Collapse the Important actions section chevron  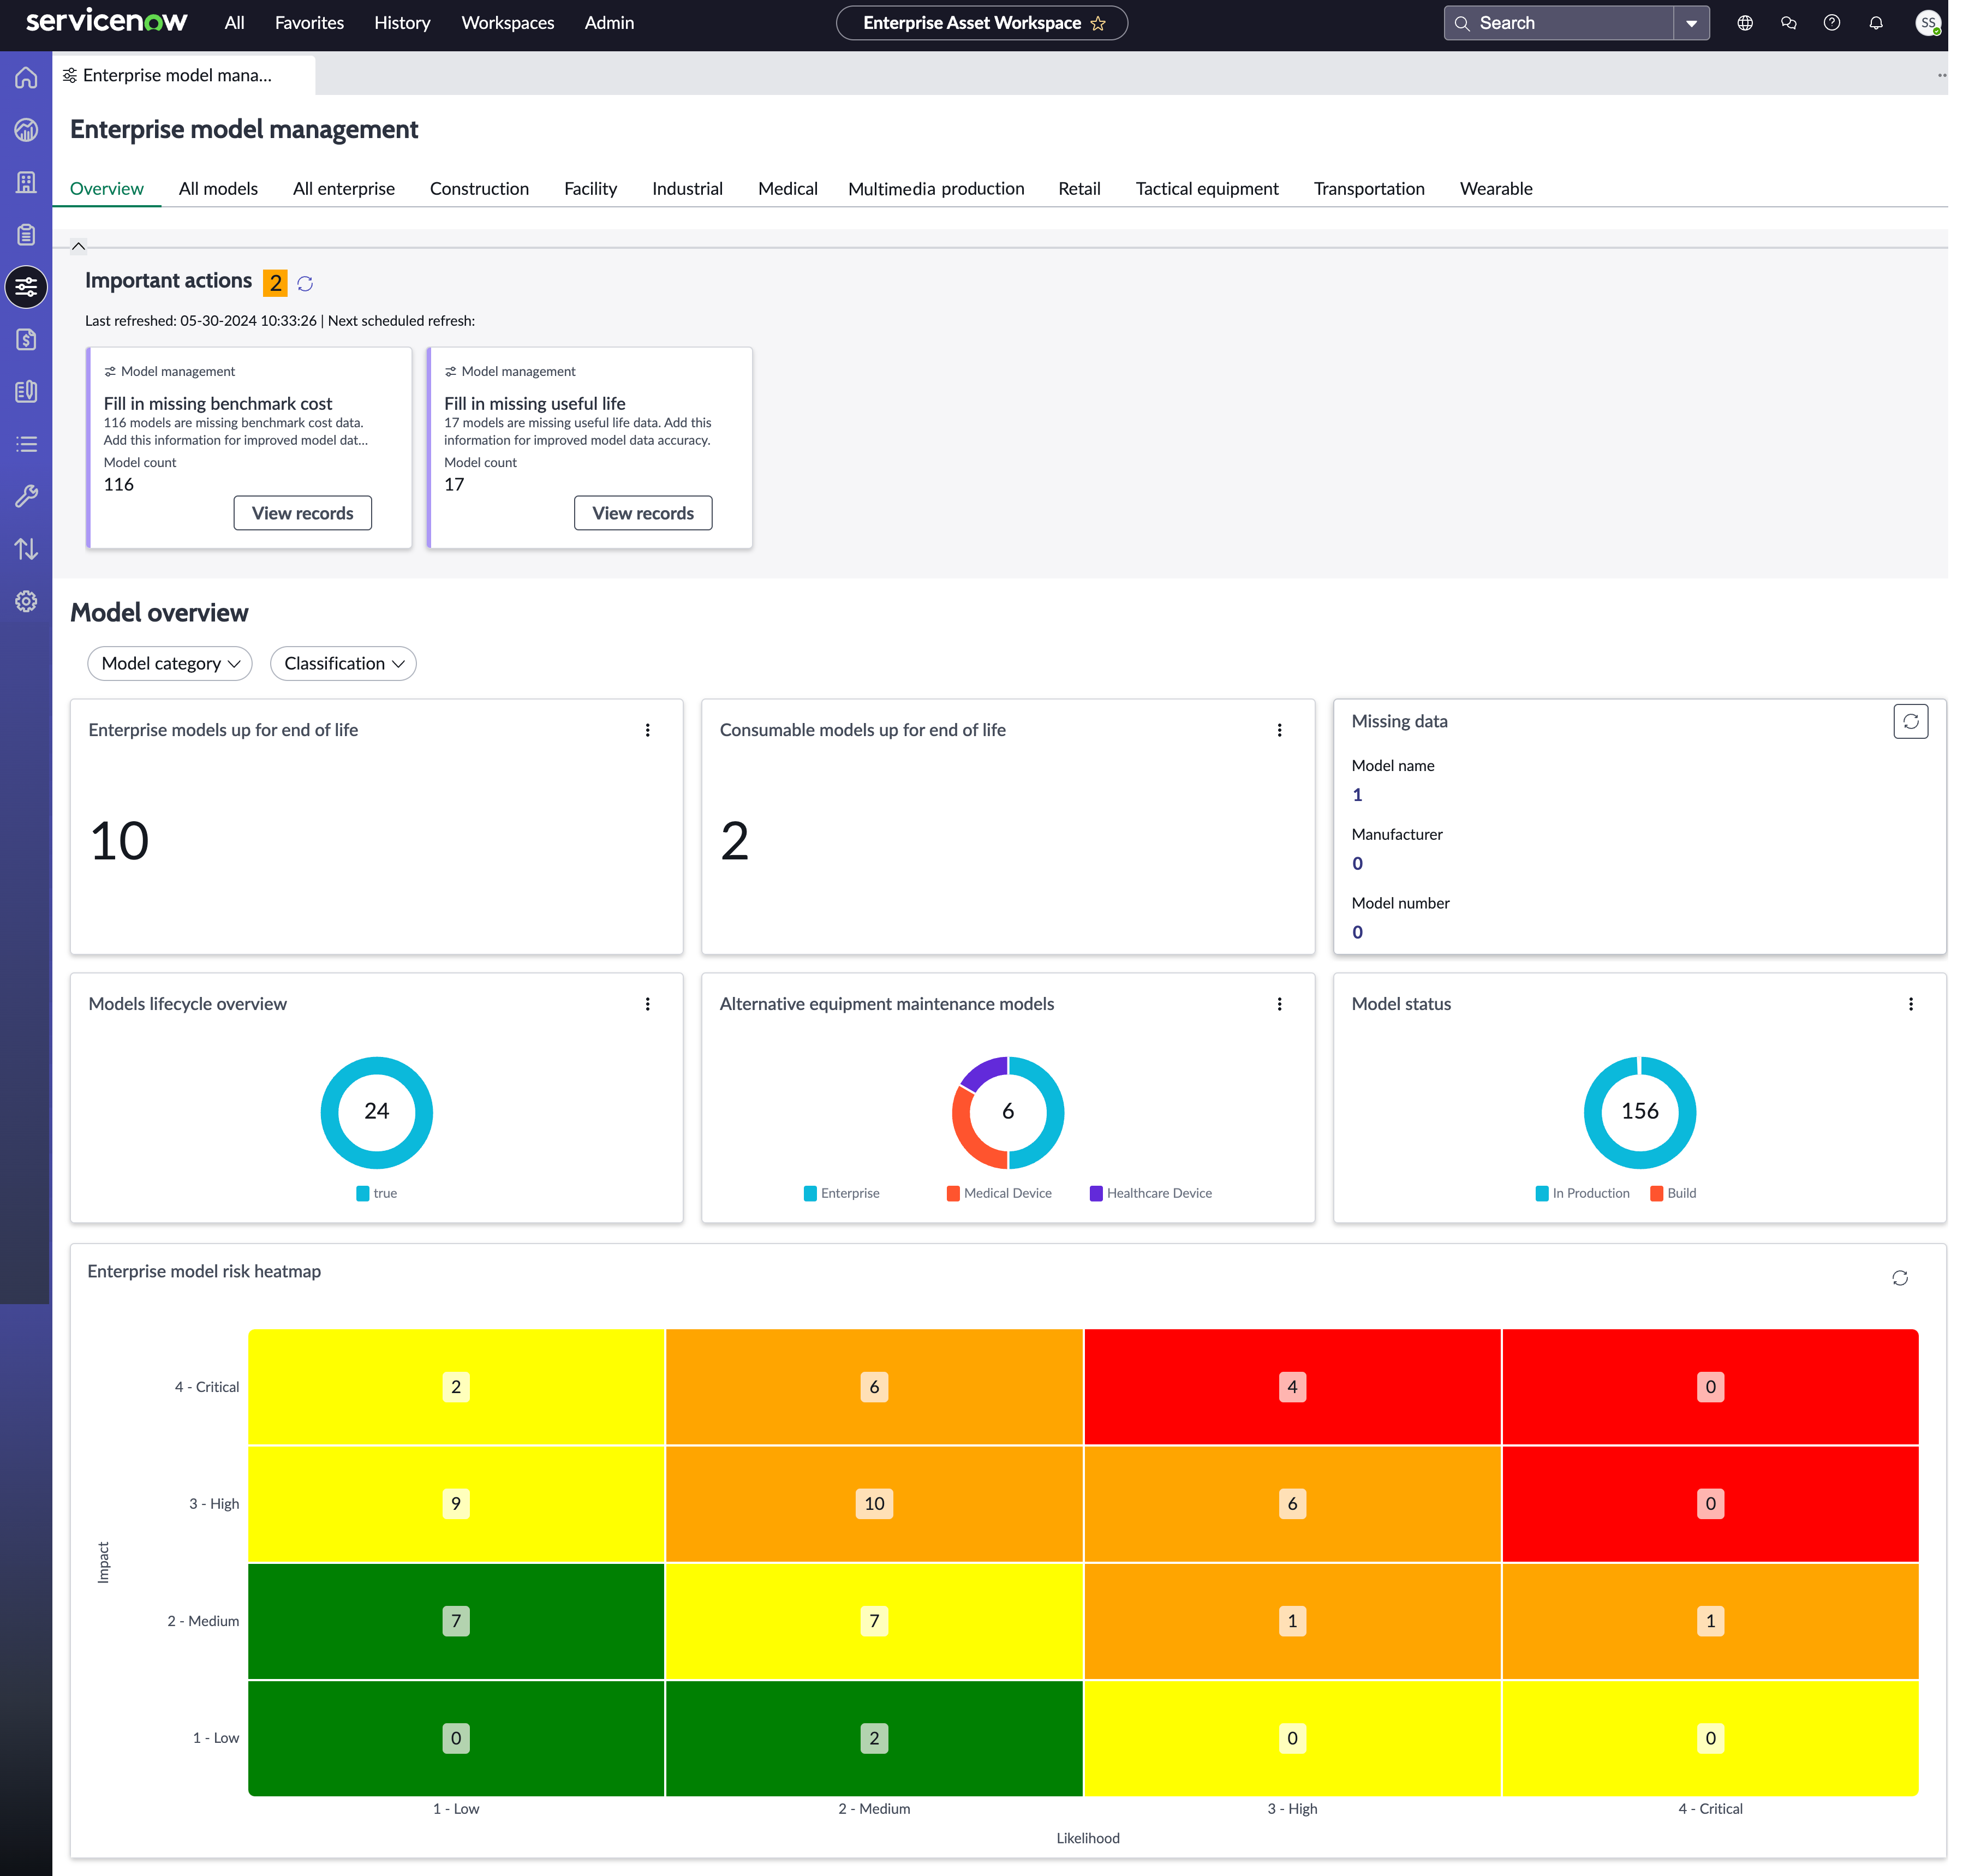(78, 246)
